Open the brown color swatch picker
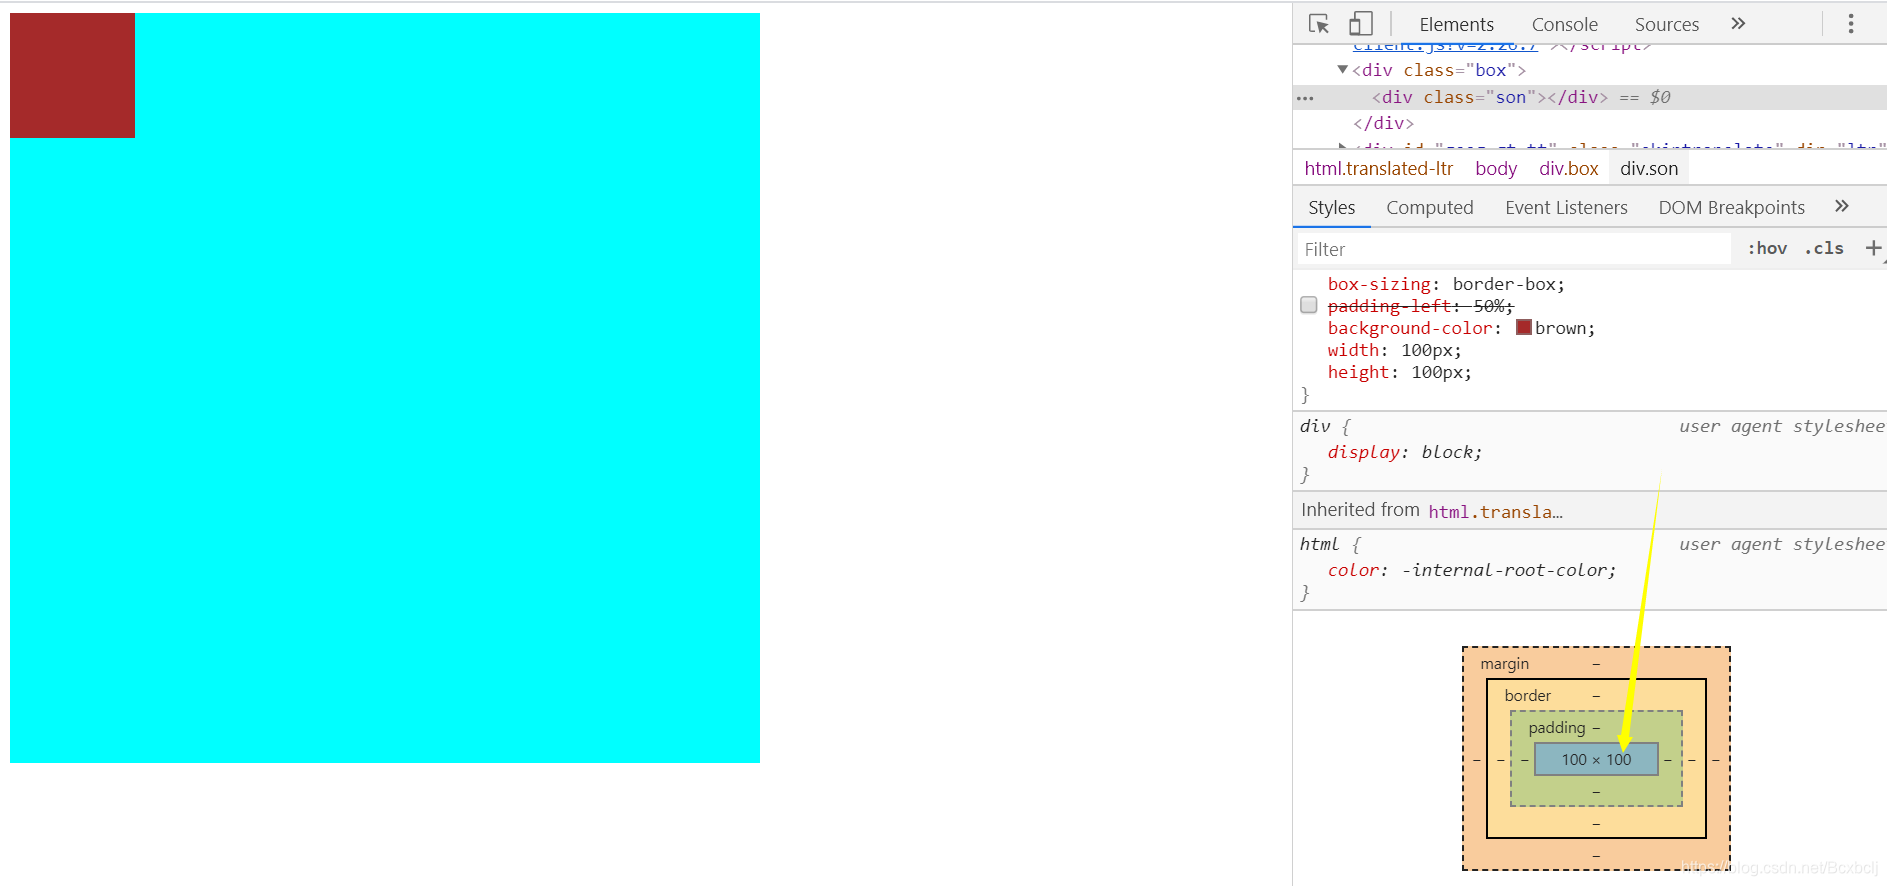The image size is (1887, 886). coord(1524,327)
